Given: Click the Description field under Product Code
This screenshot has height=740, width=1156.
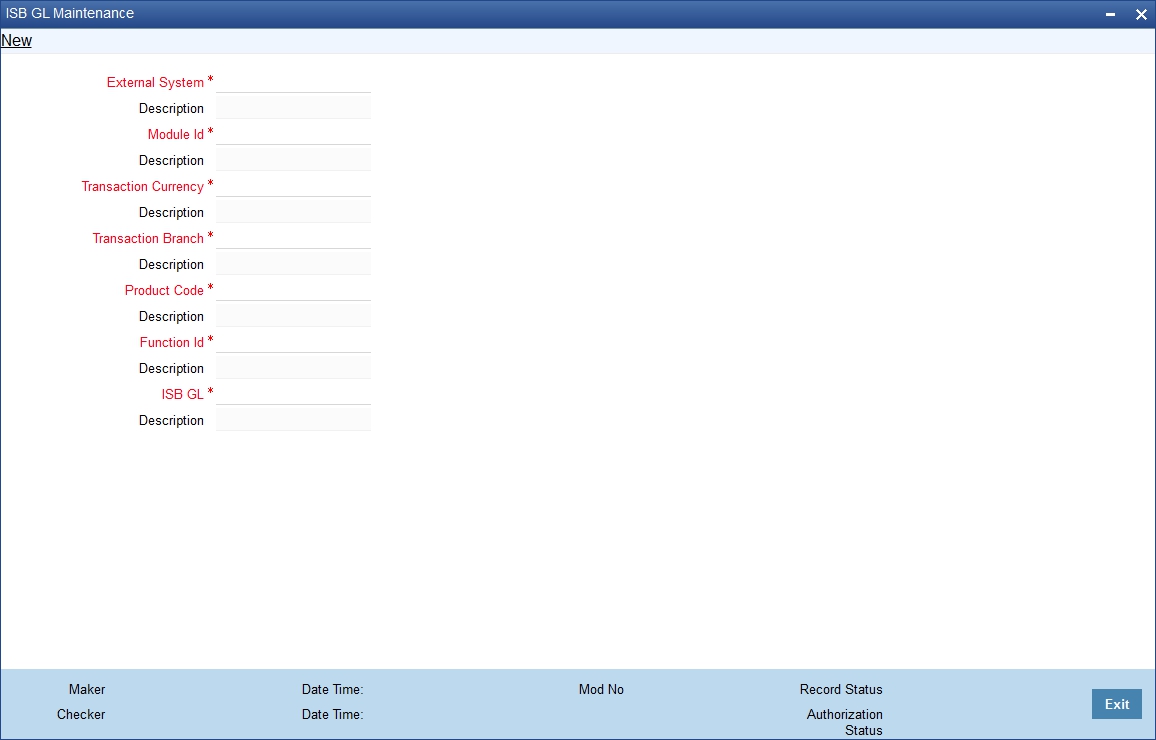Looking at the screenshot, I should point(293,316).
